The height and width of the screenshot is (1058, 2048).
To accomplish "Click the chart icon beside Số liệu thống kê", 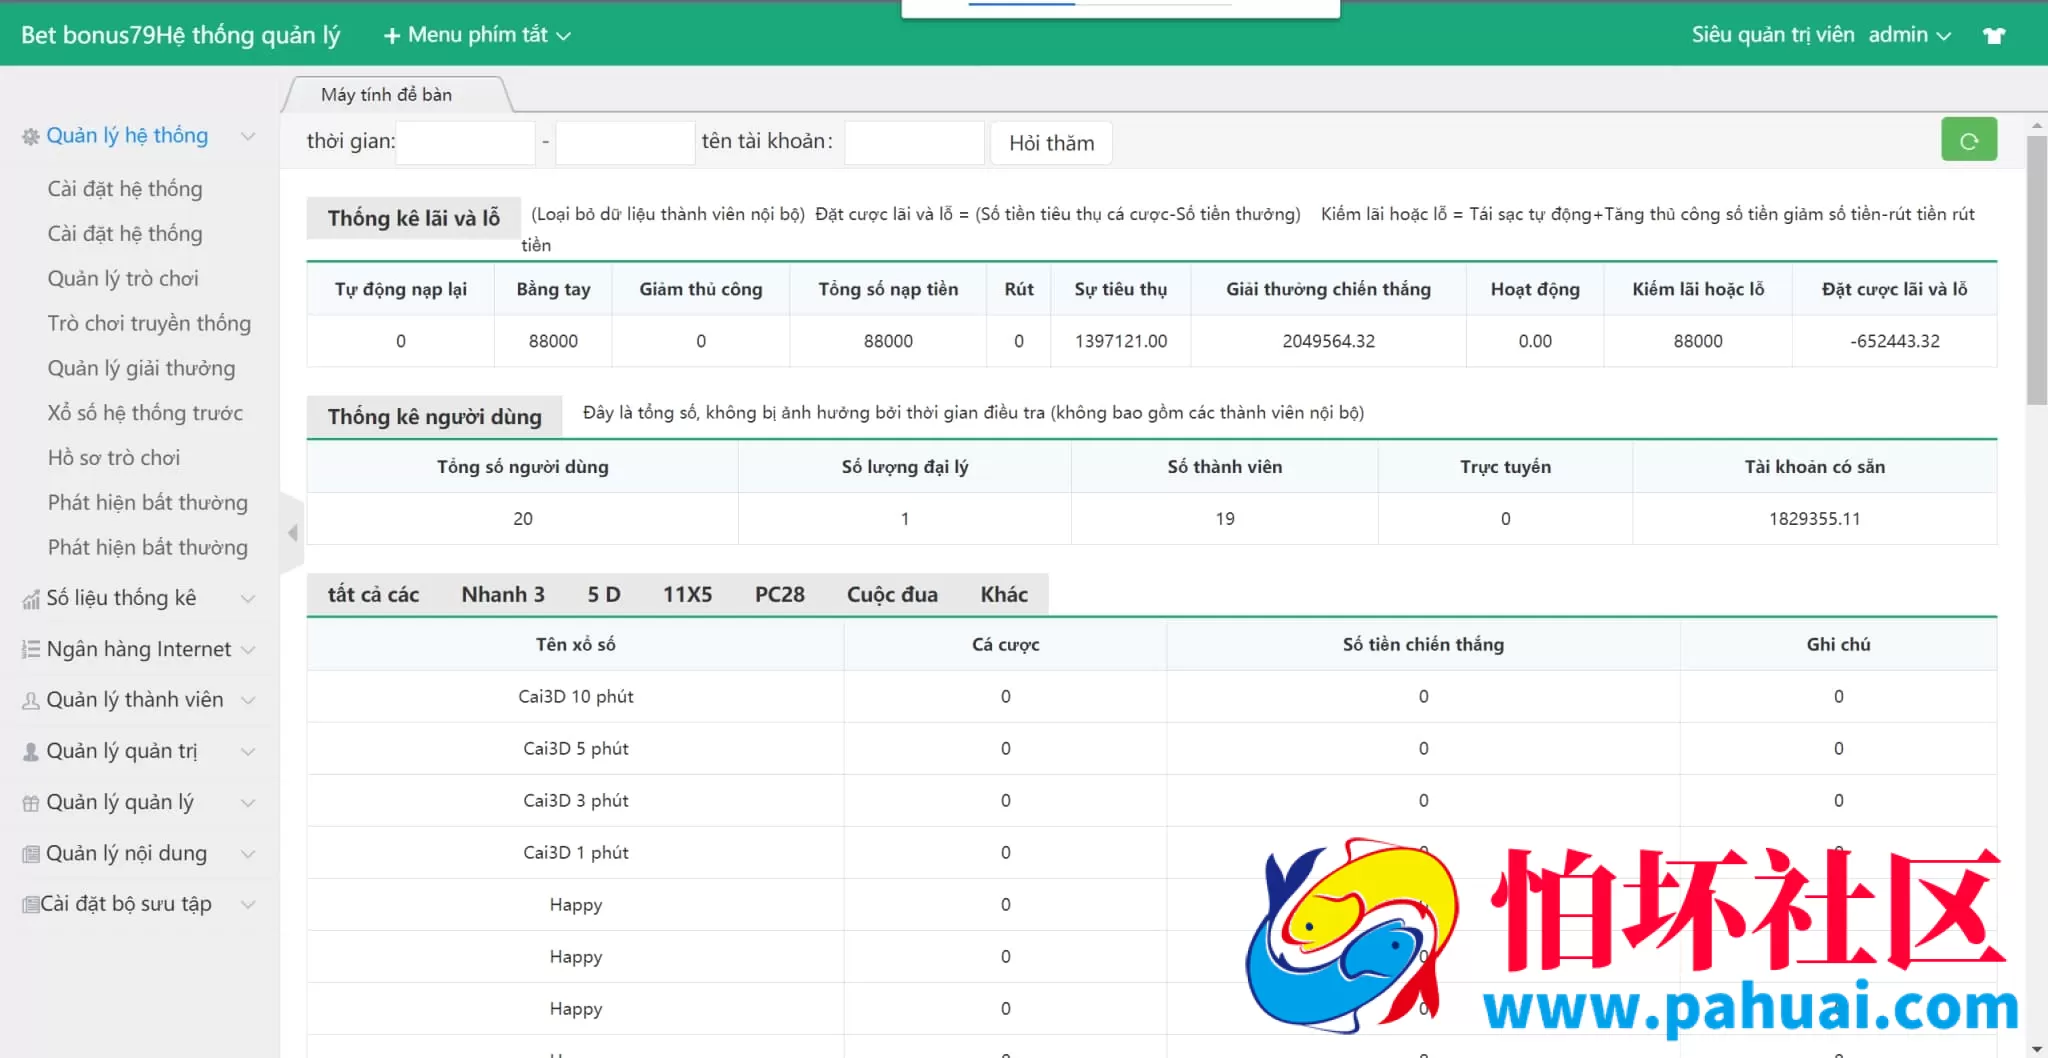I will pyautogui.click(x=31, y=599).
